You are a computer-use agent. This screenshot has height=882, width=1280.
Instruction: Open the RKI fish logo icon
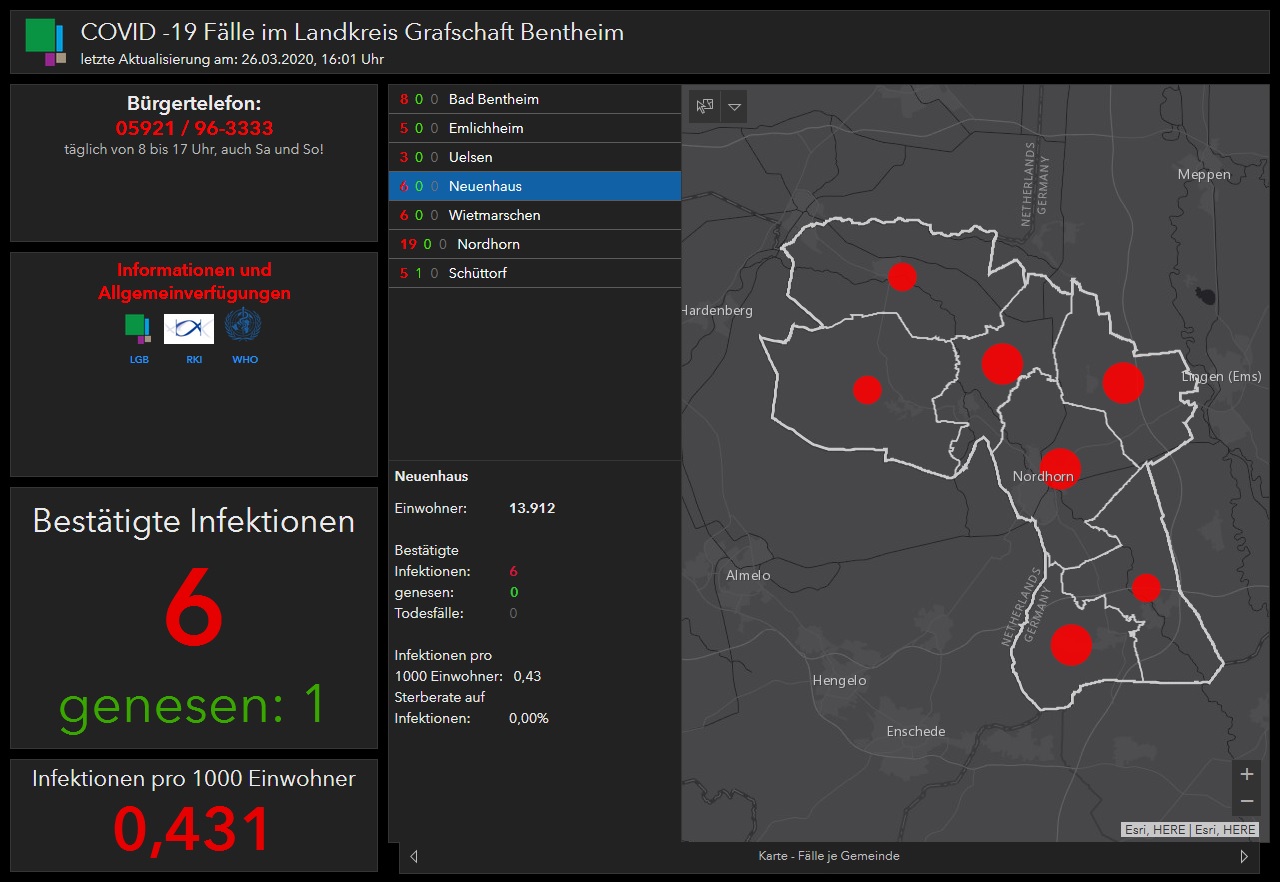pyautogui.click(x=189, y=327)
